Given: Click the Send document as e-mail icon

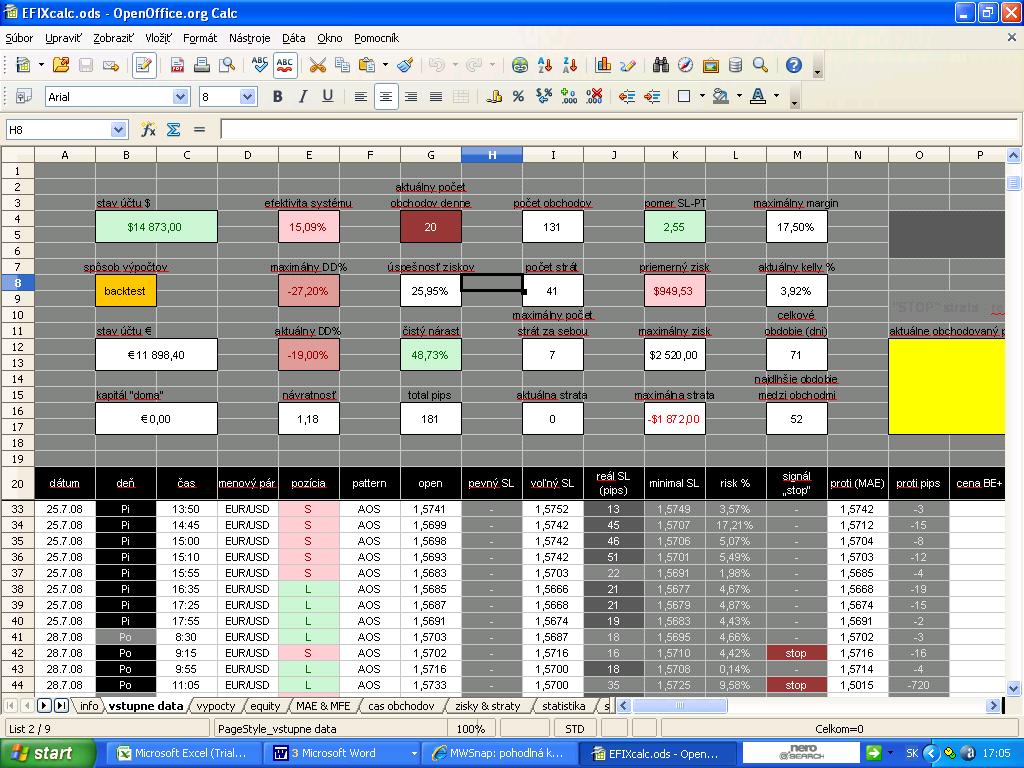Looking at the screenshot, I should click(111, 65).
